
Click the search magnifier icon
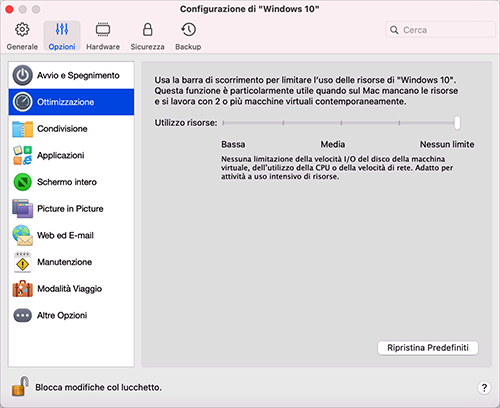point(394,30)
